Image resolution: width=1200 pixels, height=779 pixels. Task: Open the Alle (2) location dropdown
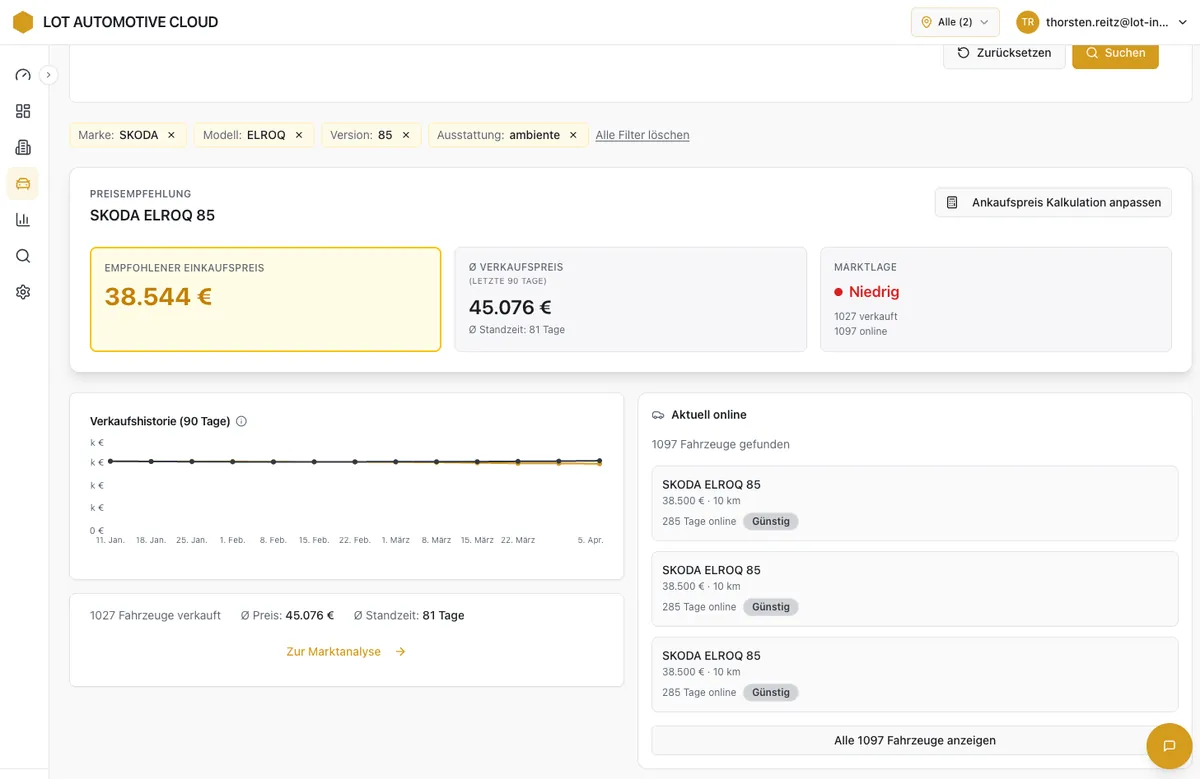click(x=954, y=22)
